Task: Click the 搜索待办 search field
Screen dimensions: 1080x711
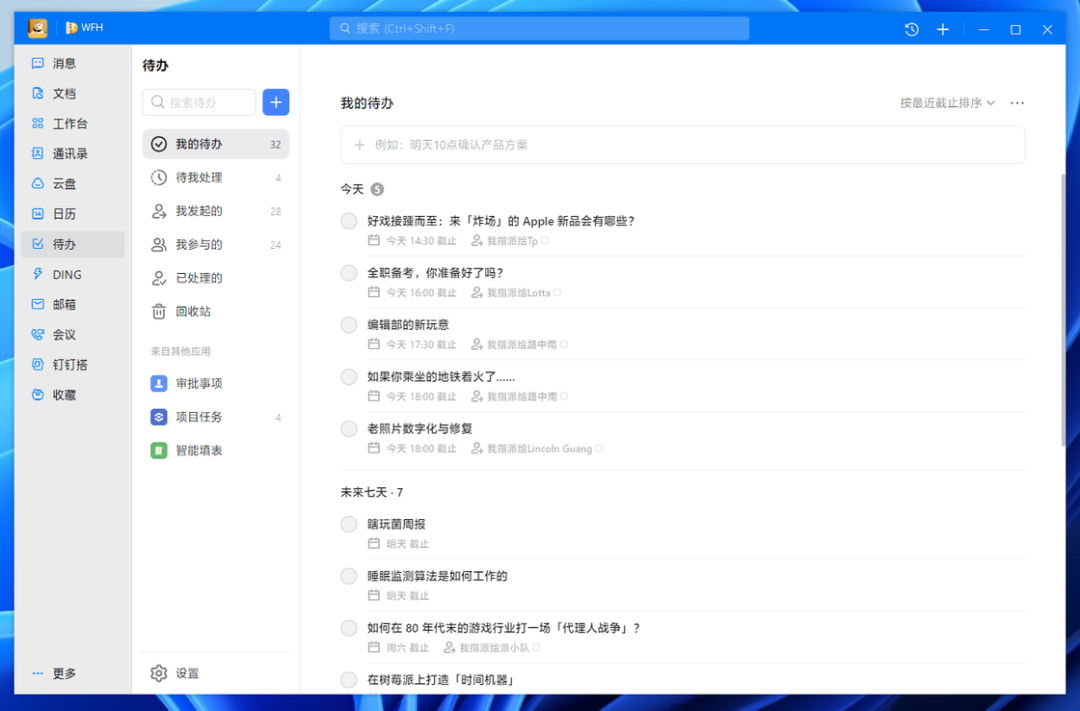Action: point(199,102)
